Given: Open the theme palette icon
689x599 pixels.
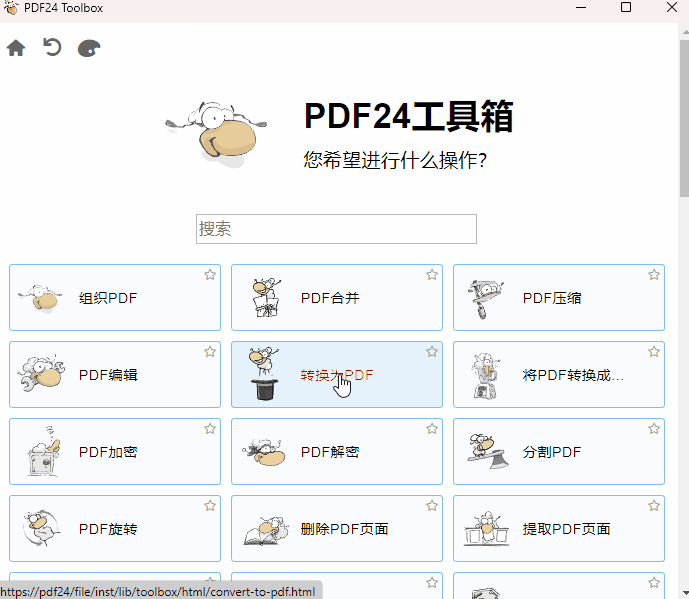Looking at the screenshot, I should [x=89, y=48].
